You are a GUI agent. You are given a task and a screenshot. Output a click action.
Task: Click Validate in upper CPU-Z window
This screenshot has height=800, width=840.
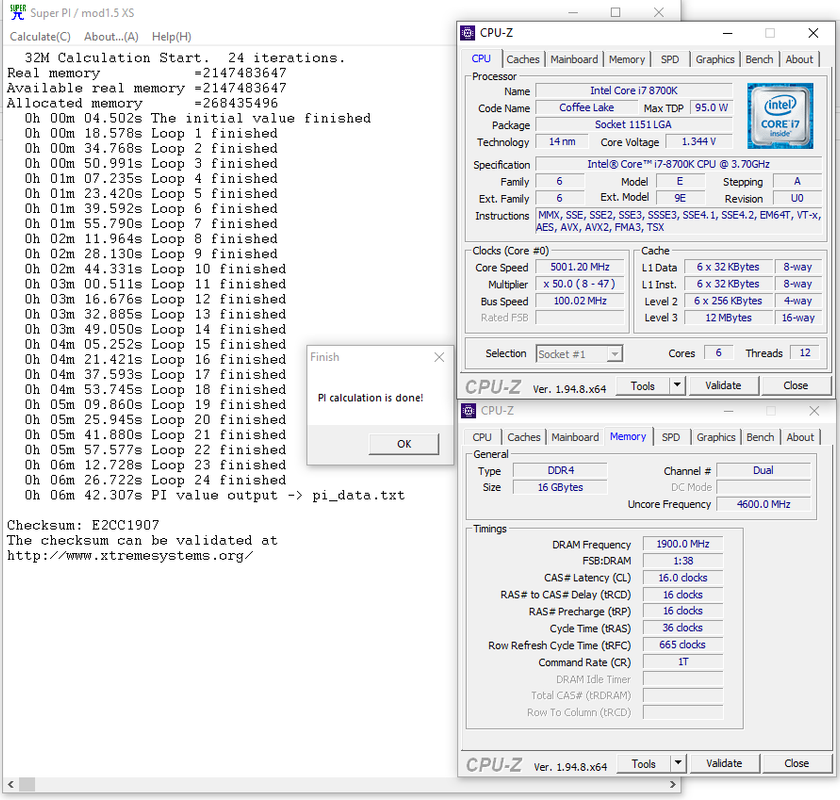coord(723,386)
